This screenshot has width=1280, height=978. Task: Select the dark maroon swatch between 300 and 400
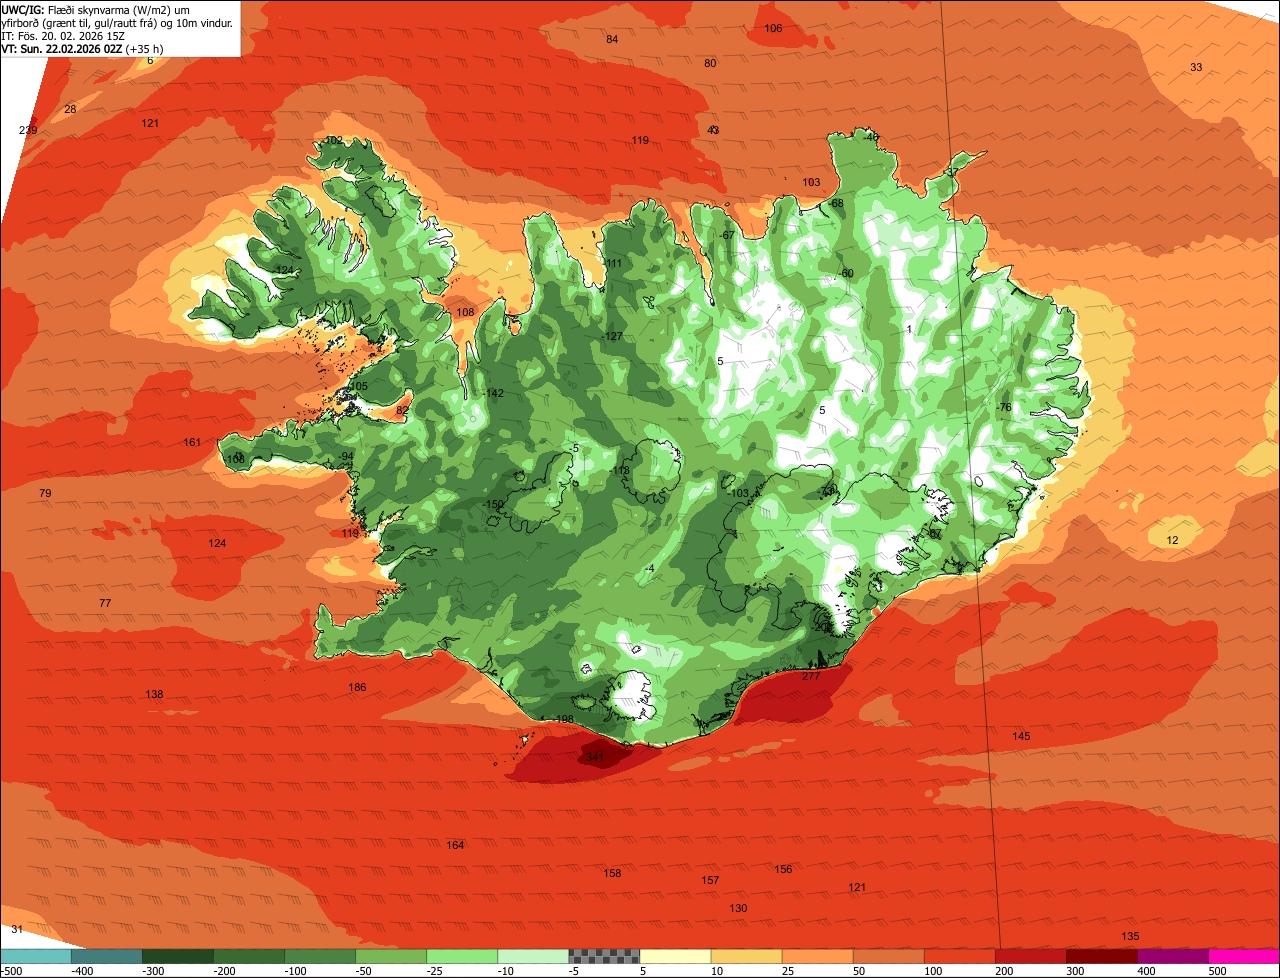coord(1102,956)
